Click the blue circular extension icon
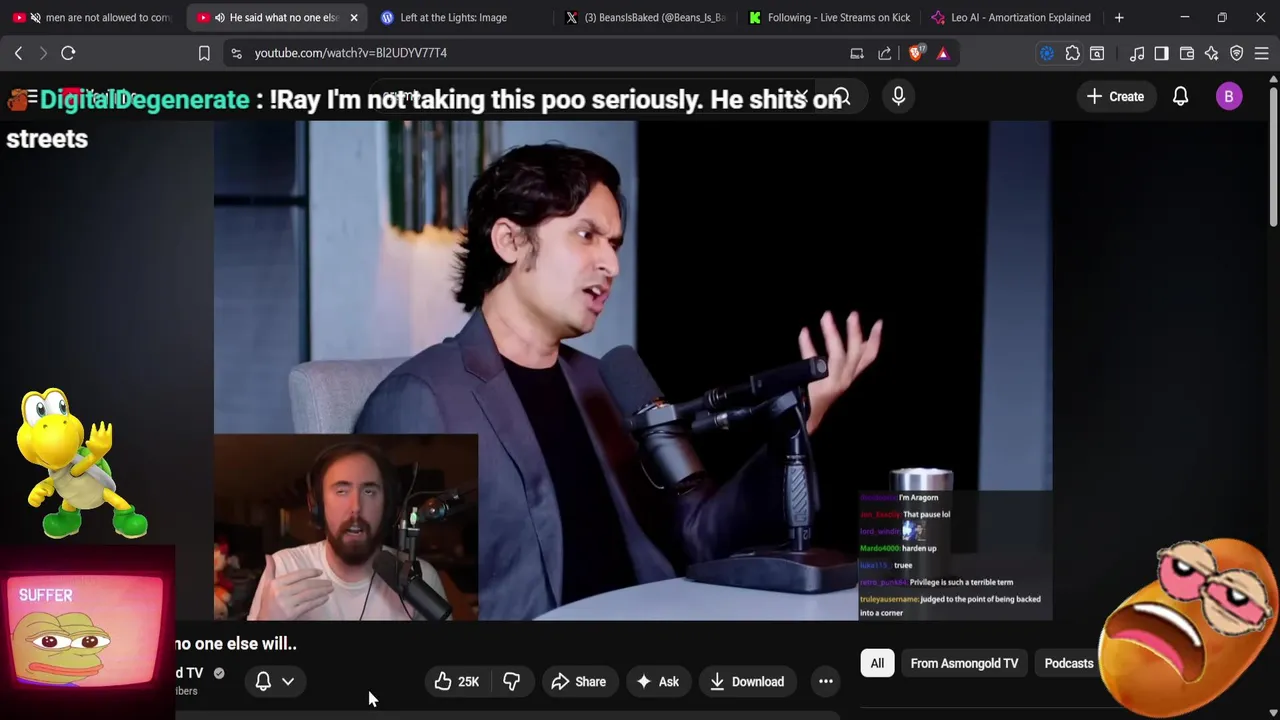 tap(1047, 53)
